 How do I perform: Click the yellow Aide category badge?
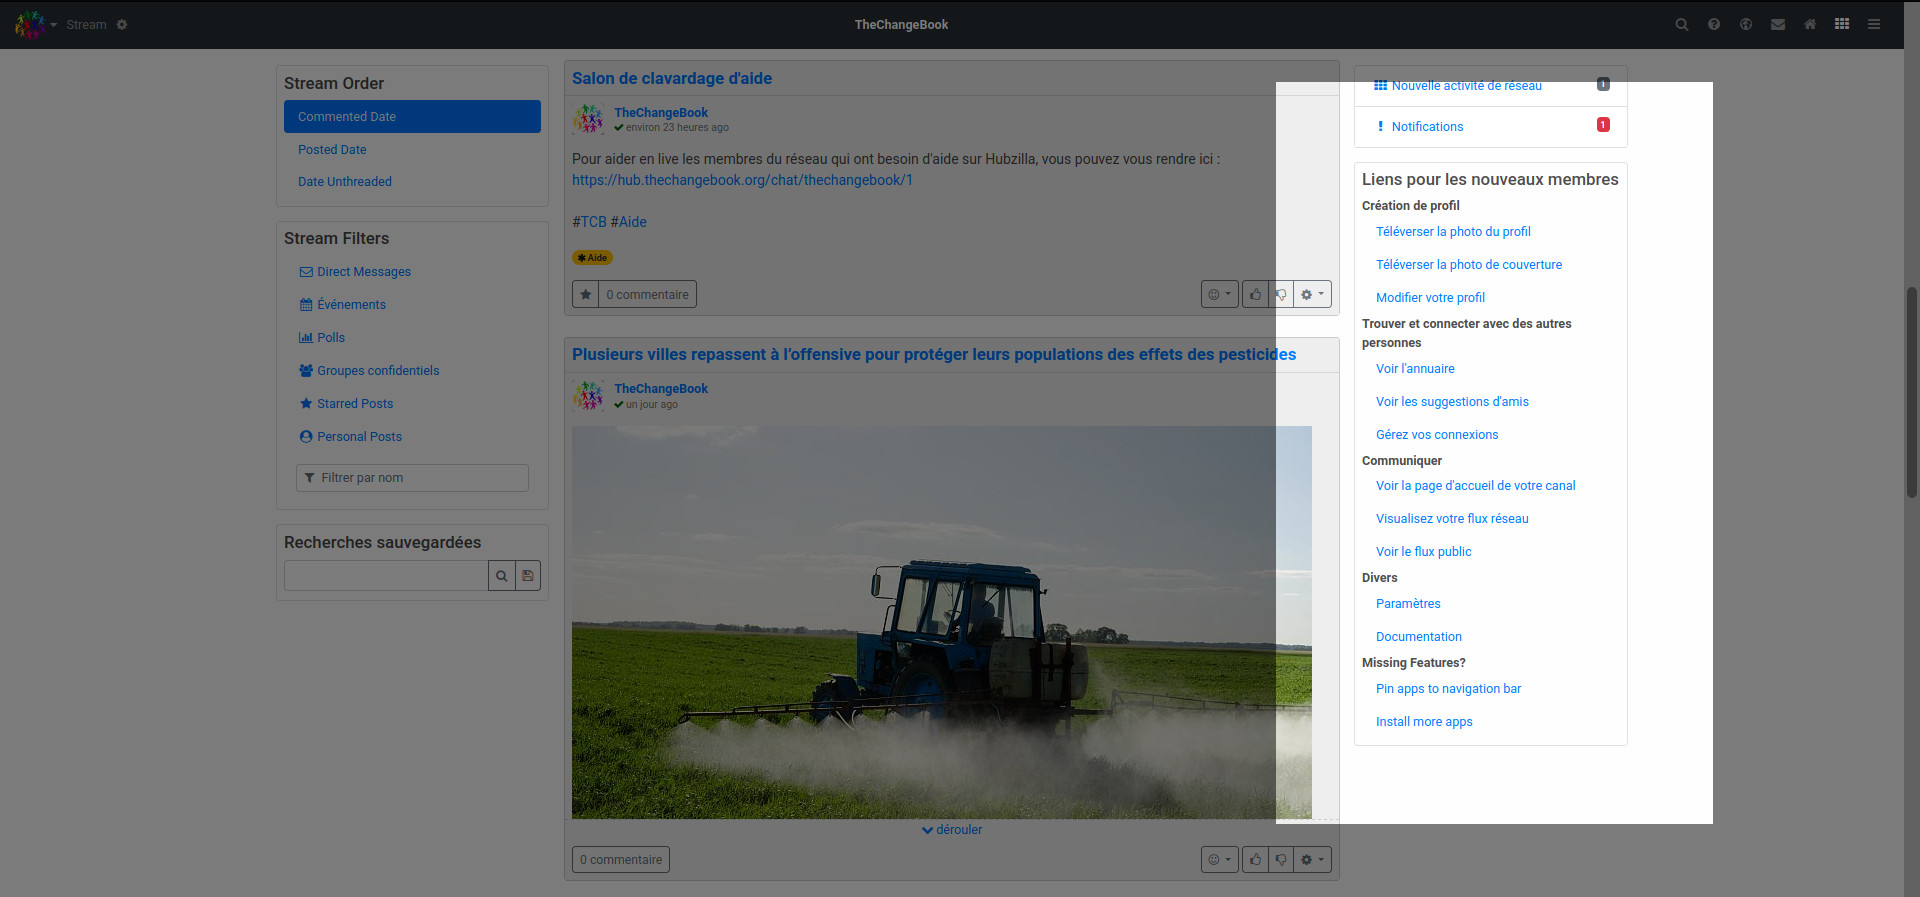pyautogui.click(x=592, y=258)
